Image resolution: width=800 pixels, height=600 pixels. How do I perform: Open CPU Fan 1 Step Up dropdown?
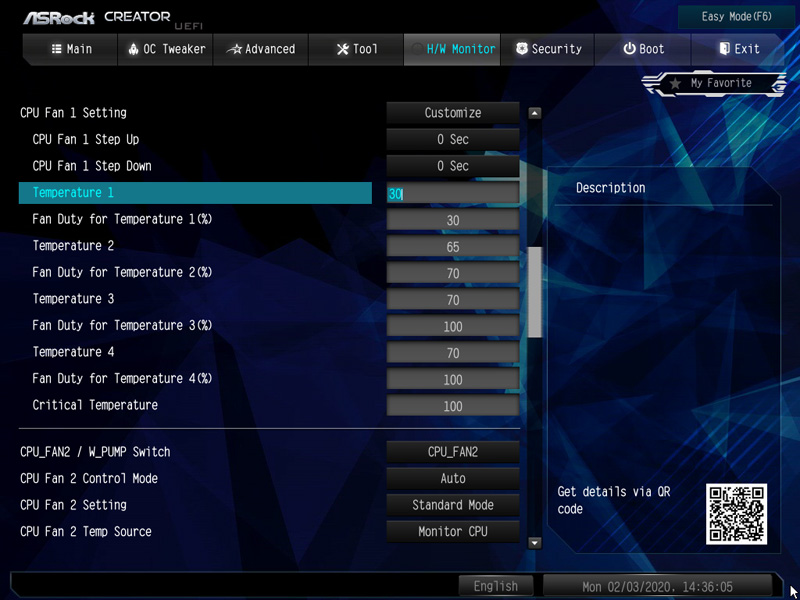tap(453, 139)
